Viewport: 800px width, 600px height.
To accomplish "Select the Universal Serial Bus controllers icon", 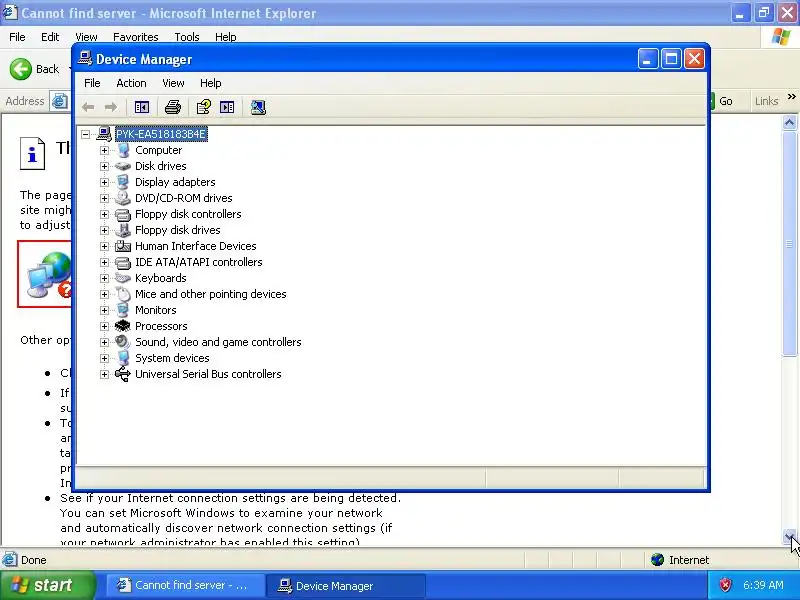I will coord(123,374).
